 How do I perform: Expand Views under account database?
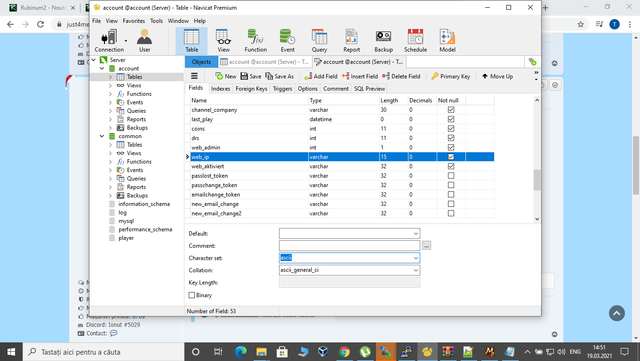click(x=110, y=85)
